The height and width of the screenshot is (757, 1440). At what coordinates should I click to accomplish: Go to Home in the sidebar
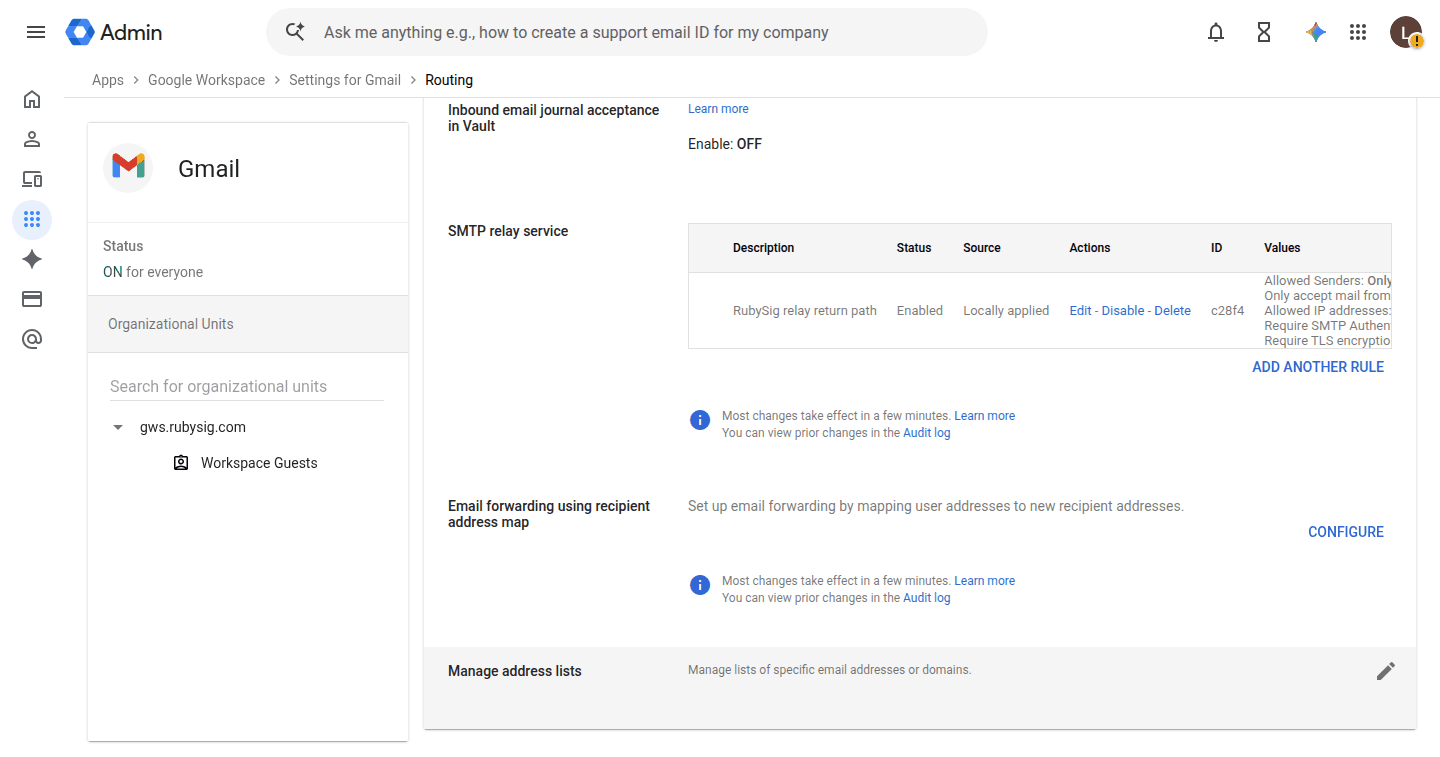coord(32,99)
